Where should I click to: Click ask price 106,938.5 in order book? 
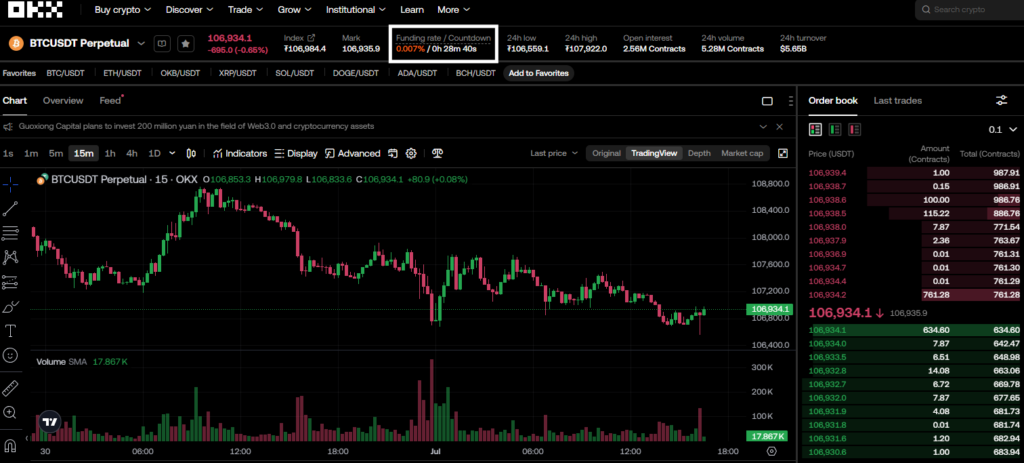[826, 214]
